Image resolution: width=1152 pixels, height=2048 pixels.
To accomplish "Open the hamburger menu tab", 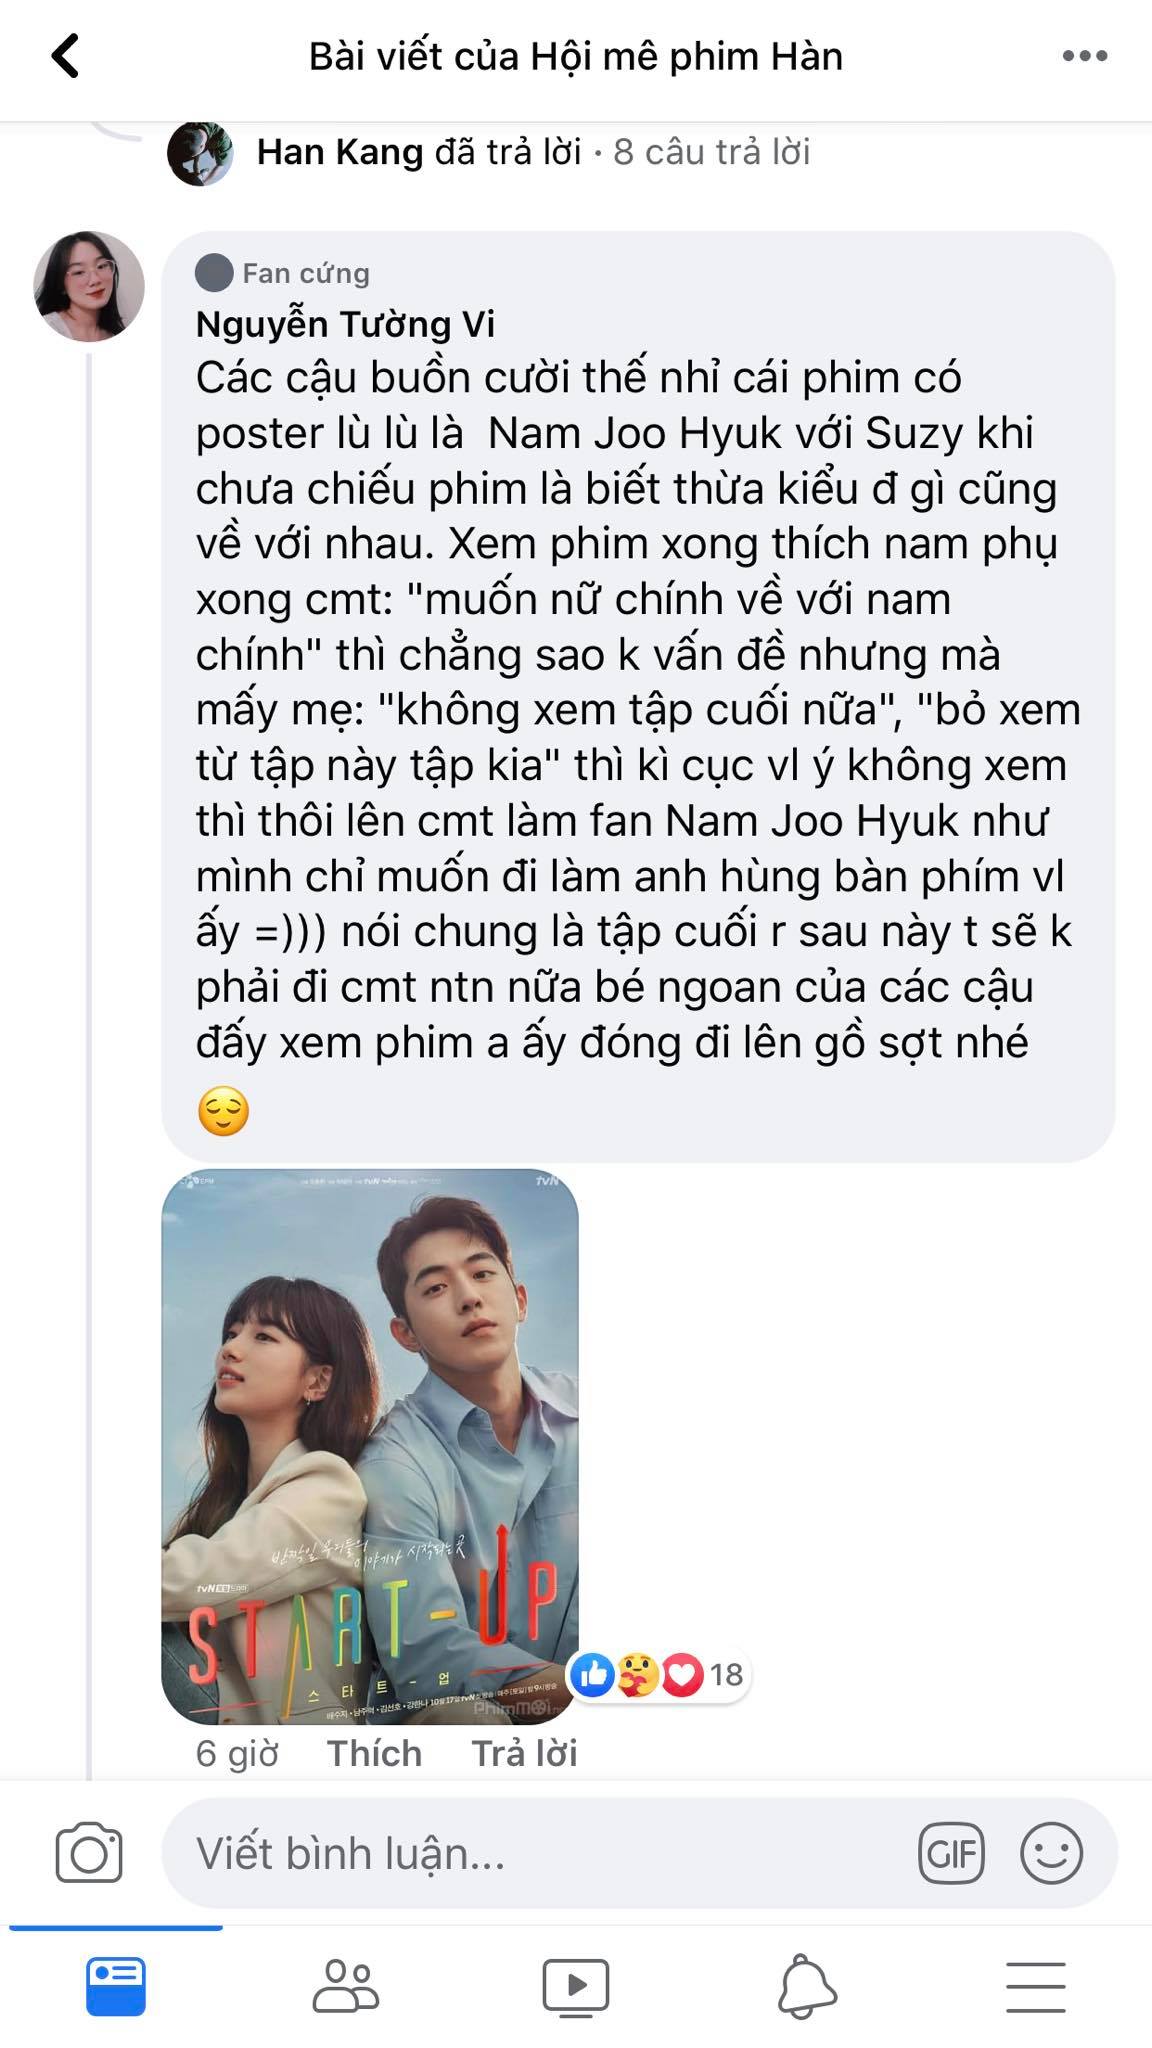I will click(x=1036, y=1986).
